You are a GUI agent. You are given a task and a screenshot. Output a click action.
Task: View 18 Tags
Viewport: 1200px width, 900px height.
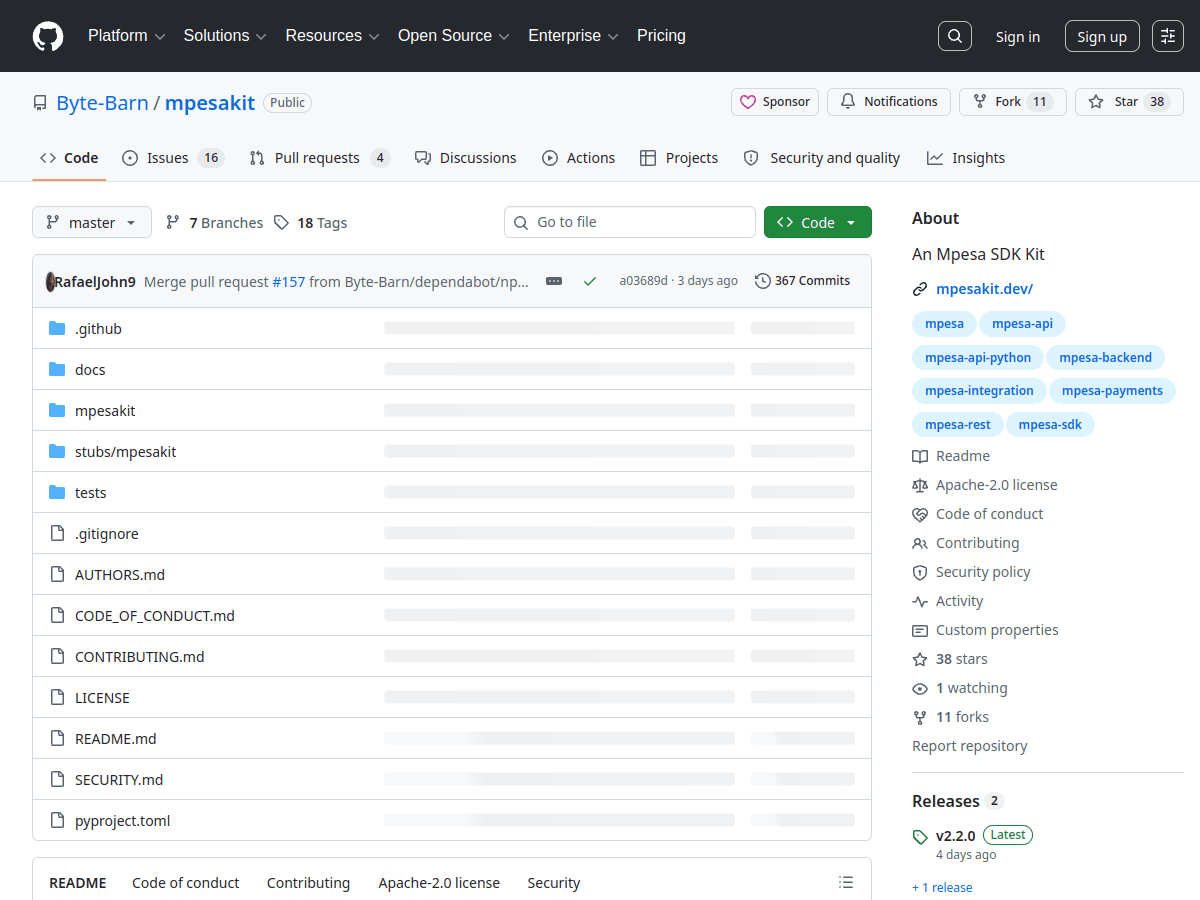tap(310, 222)
